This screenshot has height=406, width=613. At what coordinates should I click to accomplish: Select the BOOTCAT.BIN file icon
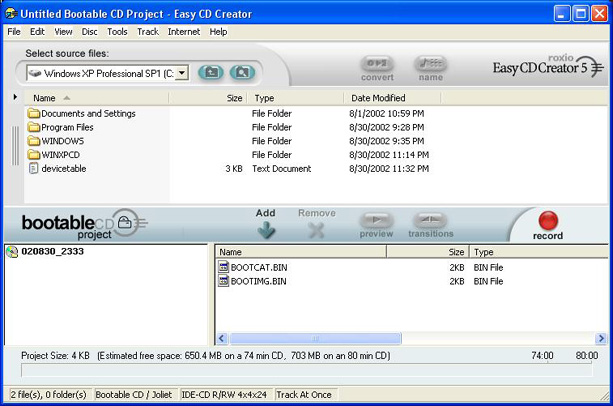[x=223, y=267]
